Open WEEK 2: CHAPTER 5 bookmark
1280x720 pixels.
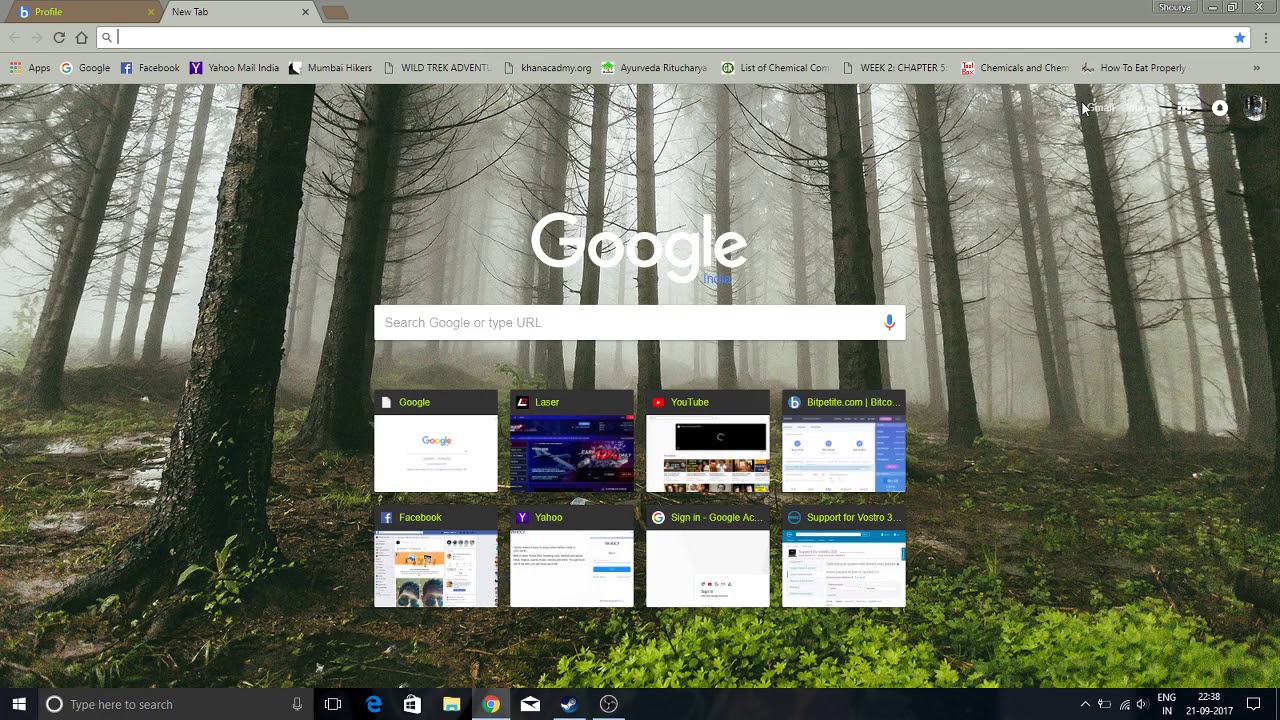(895, 68)
